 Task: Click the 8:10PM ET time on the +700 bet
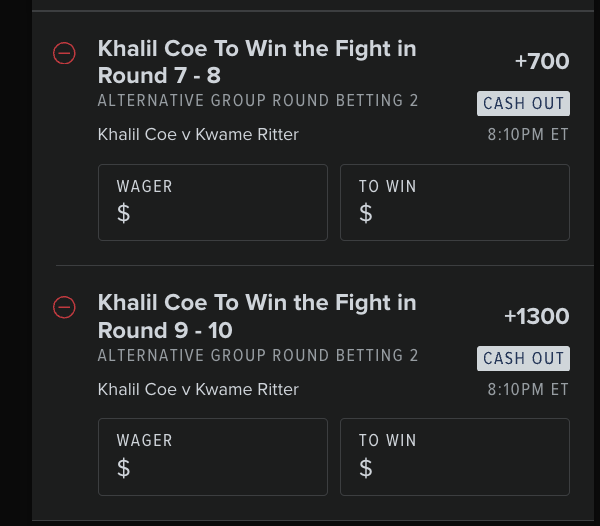(528, 135)
